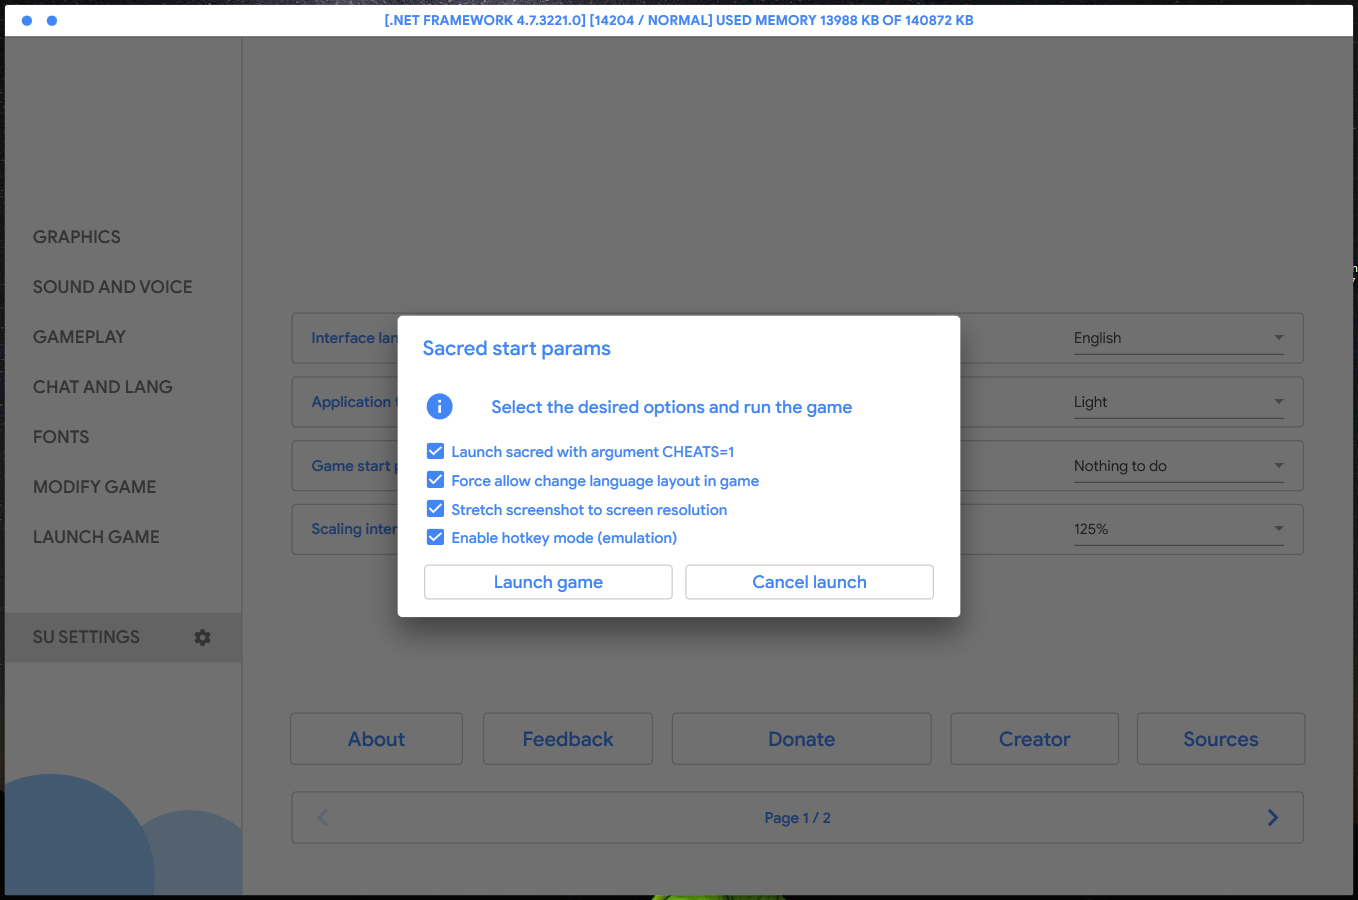Go to next page with right chevron
Screen dimensions: 1358x900
pos(1273,817)
